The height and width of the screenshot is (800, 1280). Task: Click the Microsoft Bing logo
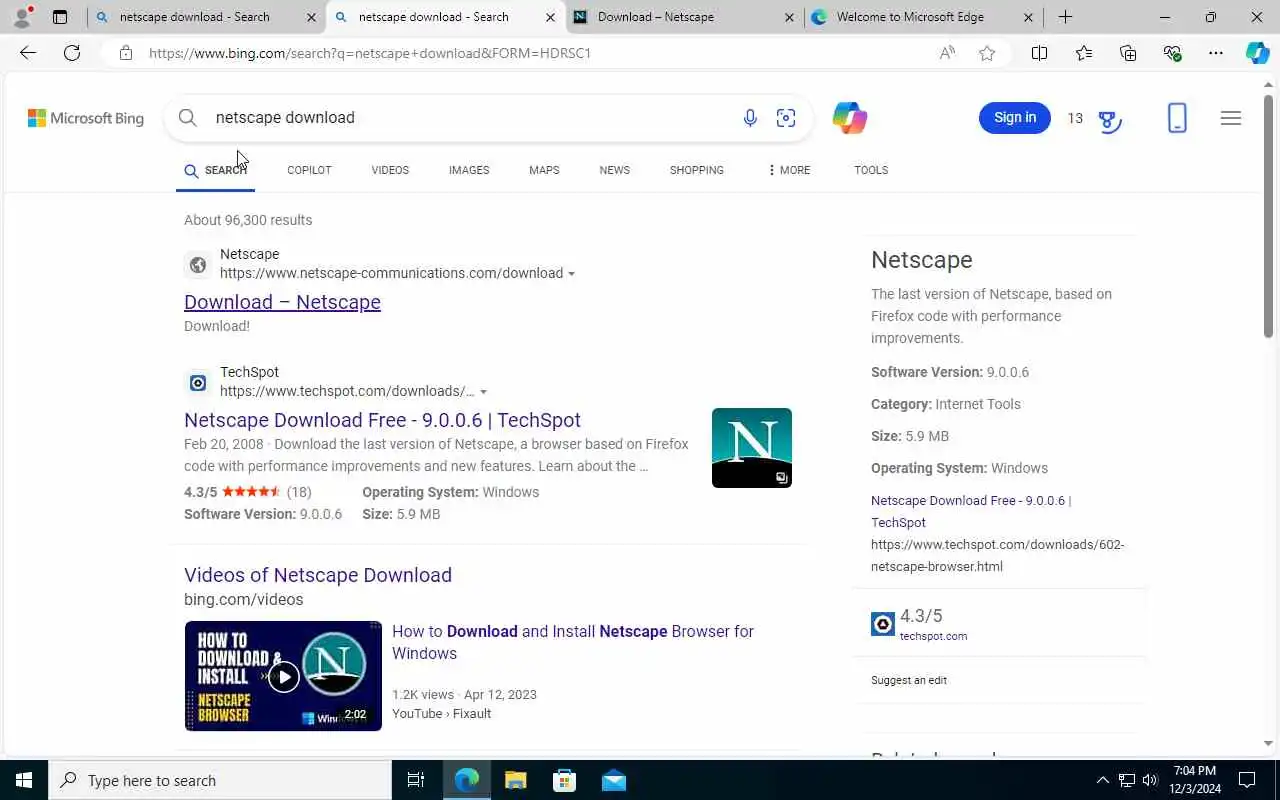click(86, 118)
